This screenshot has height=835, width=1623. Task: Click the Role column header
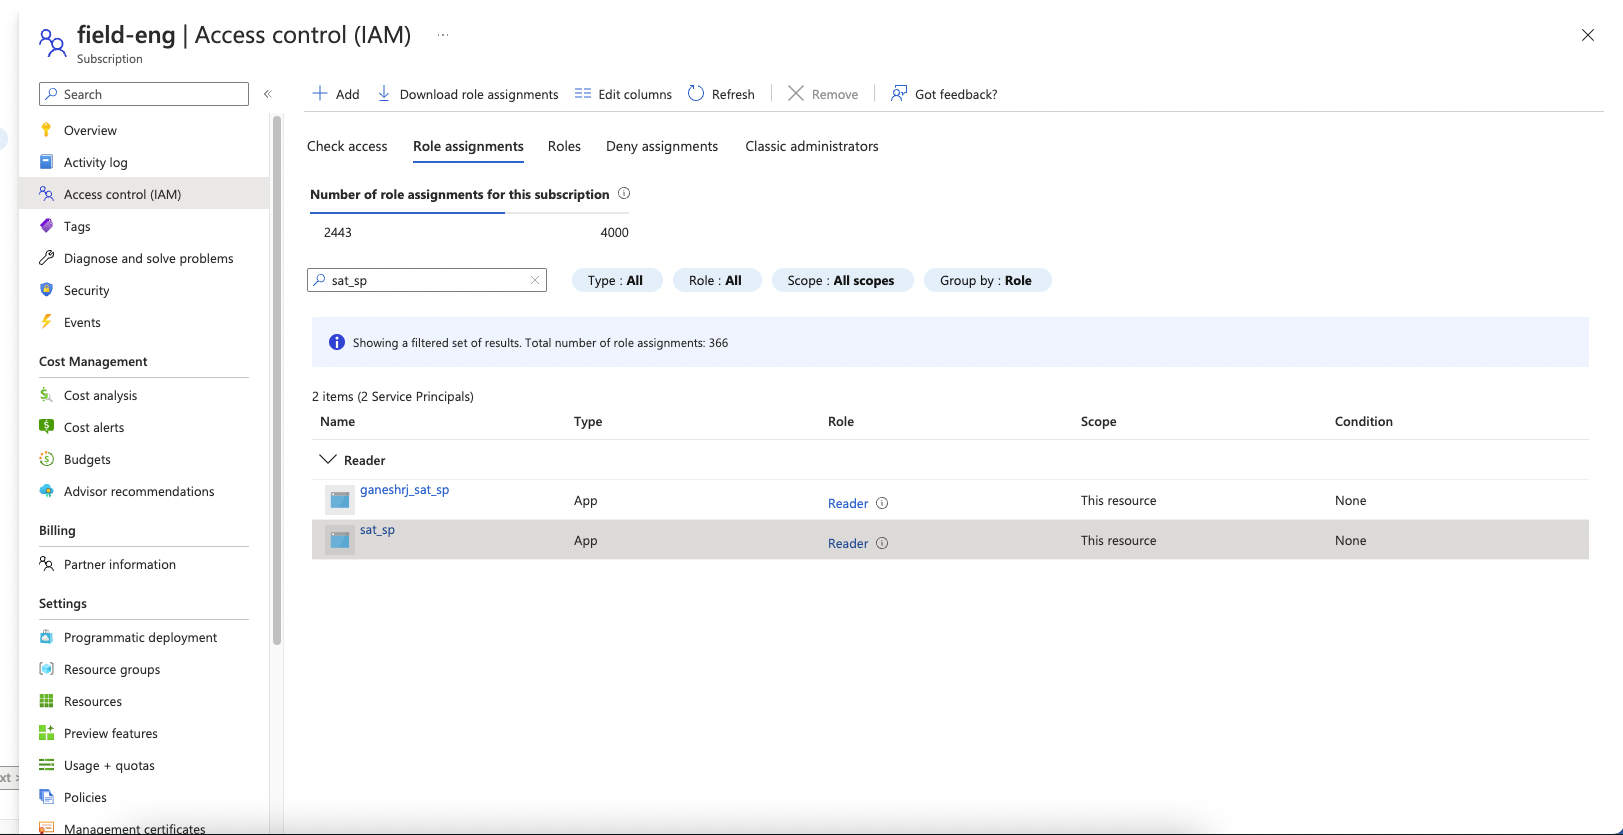tap(841, 421)
